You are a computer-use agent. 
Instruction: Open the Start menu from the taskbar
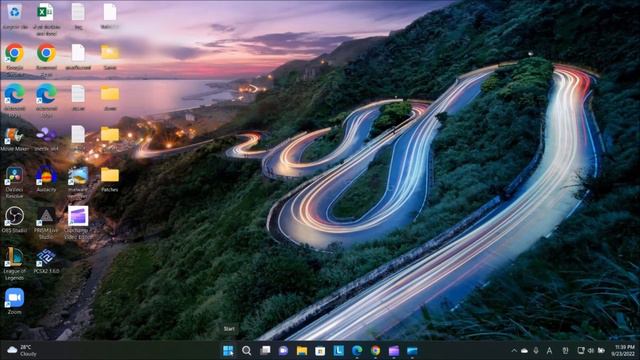(228, 351)
